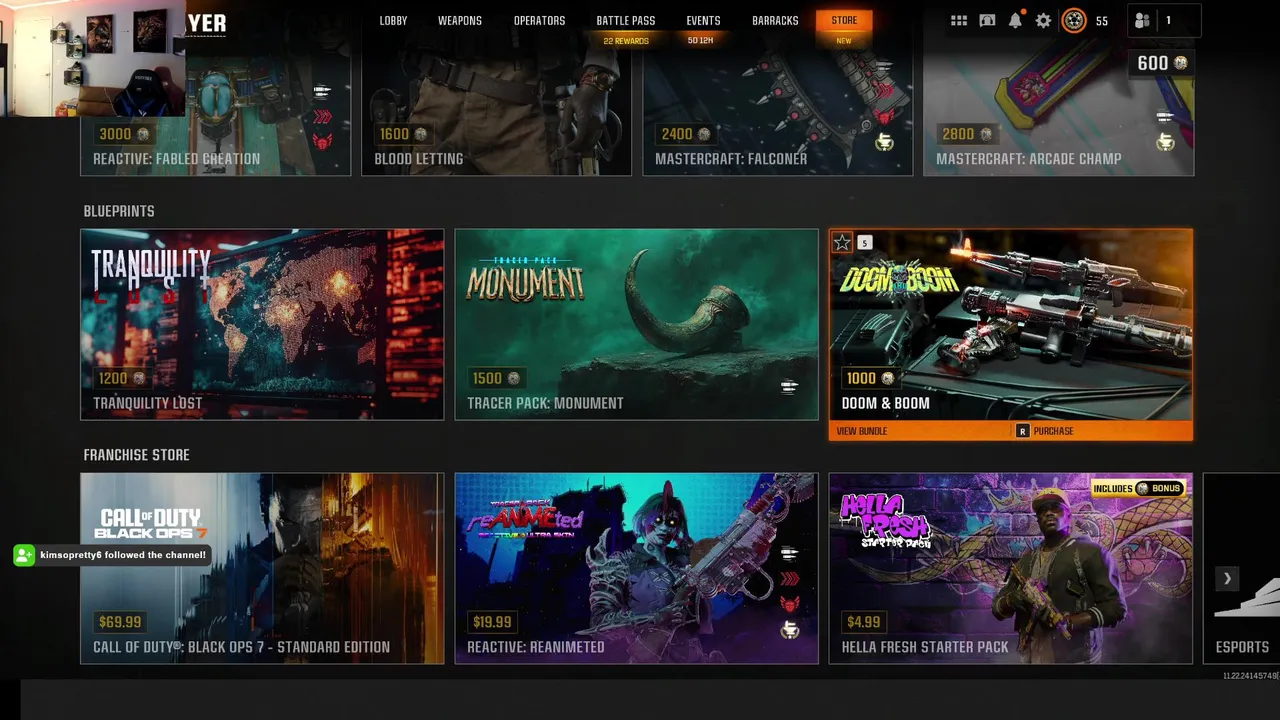Screen dimensions: 1280x720
Task: Click the tracer bullets icon on Fabled Creation card
Action: pos(322,92)
